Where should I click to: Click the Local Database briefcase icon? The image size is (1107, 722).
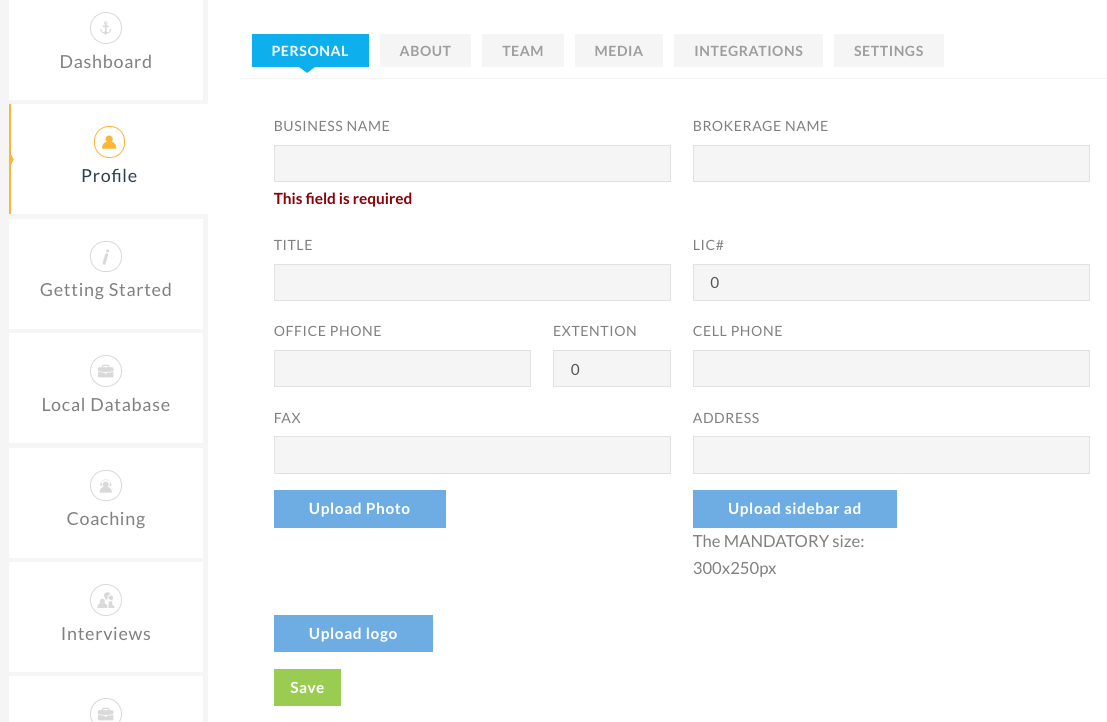click(106, 371)
